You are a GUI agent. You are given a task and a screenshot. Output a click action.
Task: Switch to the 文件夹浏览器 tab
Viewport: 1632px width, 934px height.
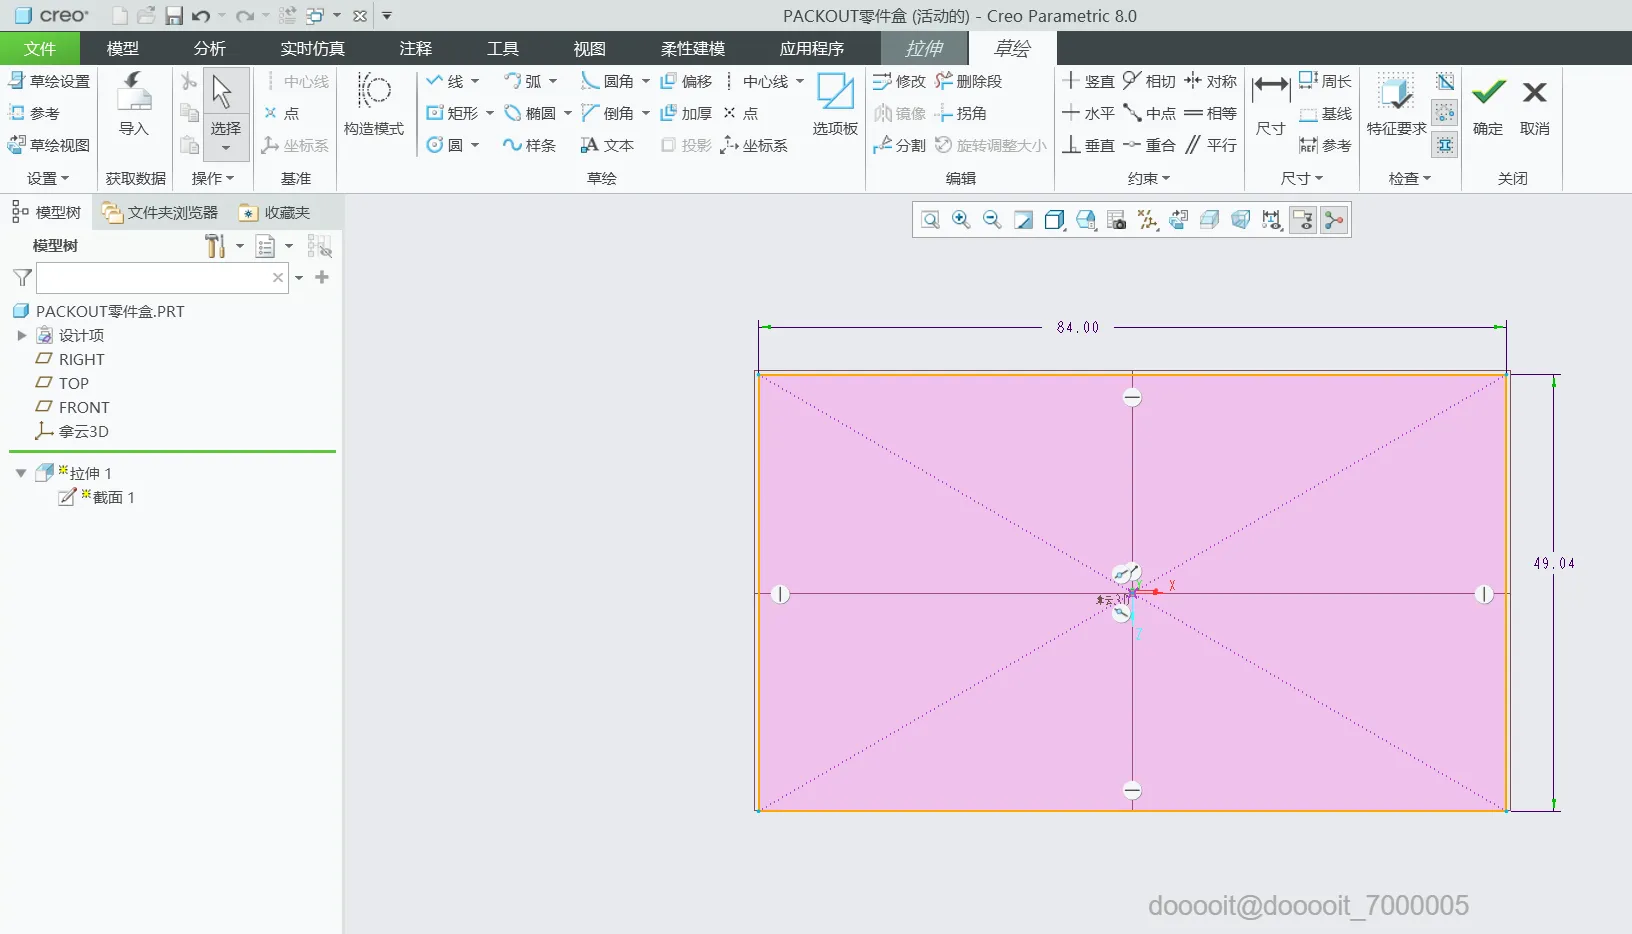click(160, 212)
